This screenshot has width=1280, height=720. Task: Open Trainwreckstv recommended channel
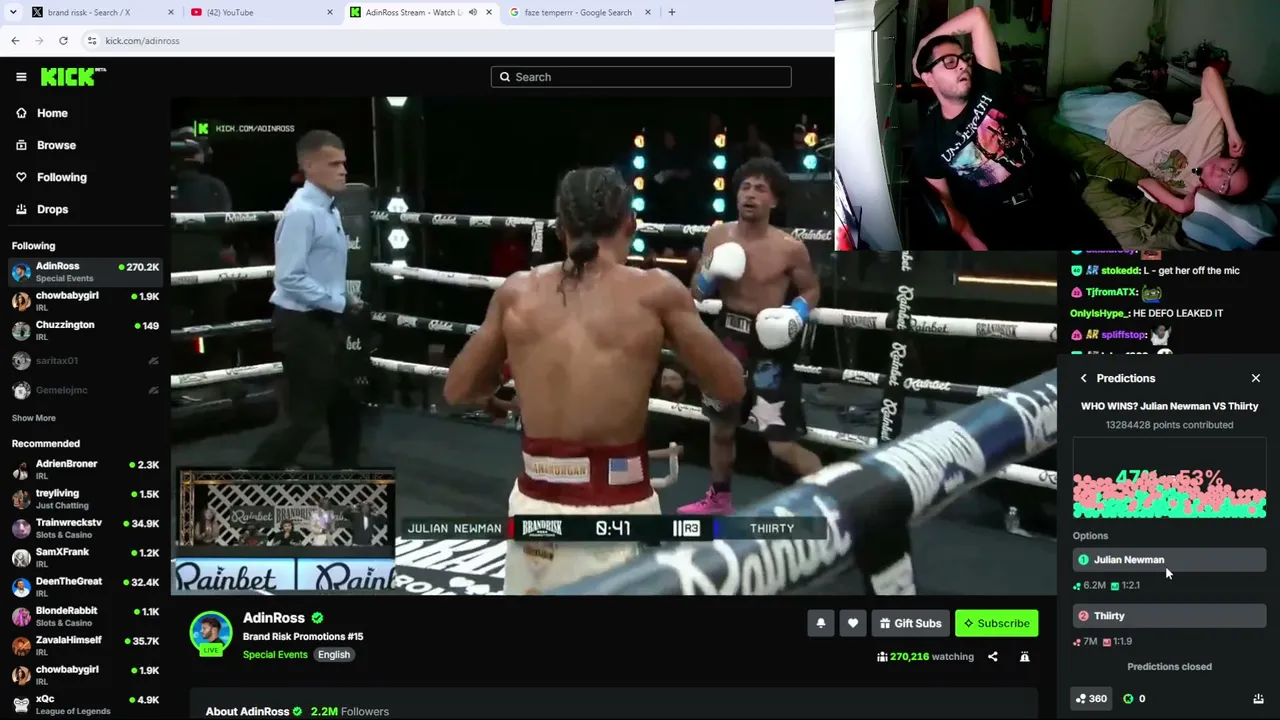pos(85,528)
